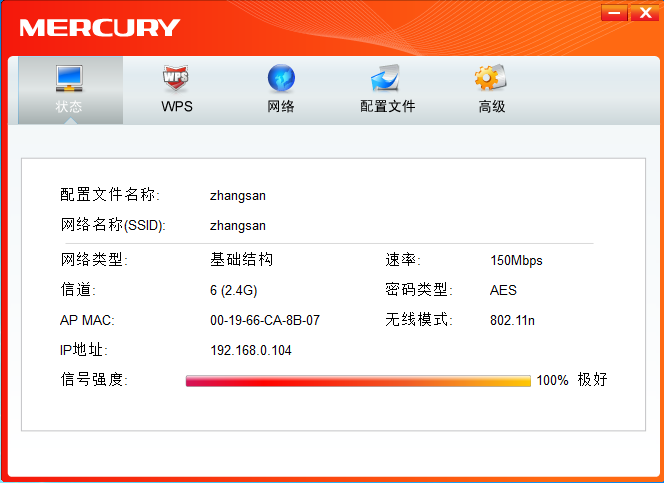Click the status monitor icon
Screen dimensions: 664x483
click(69, 78)
